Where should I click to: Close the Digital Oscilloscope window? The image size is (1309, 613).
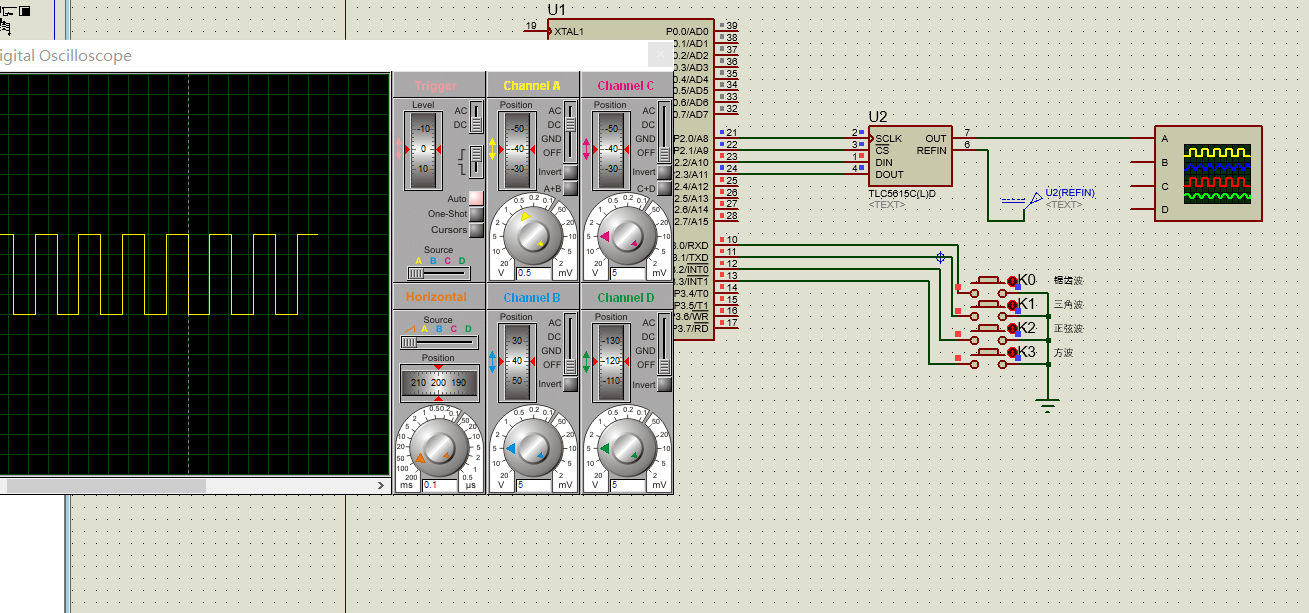click(660, 55)
